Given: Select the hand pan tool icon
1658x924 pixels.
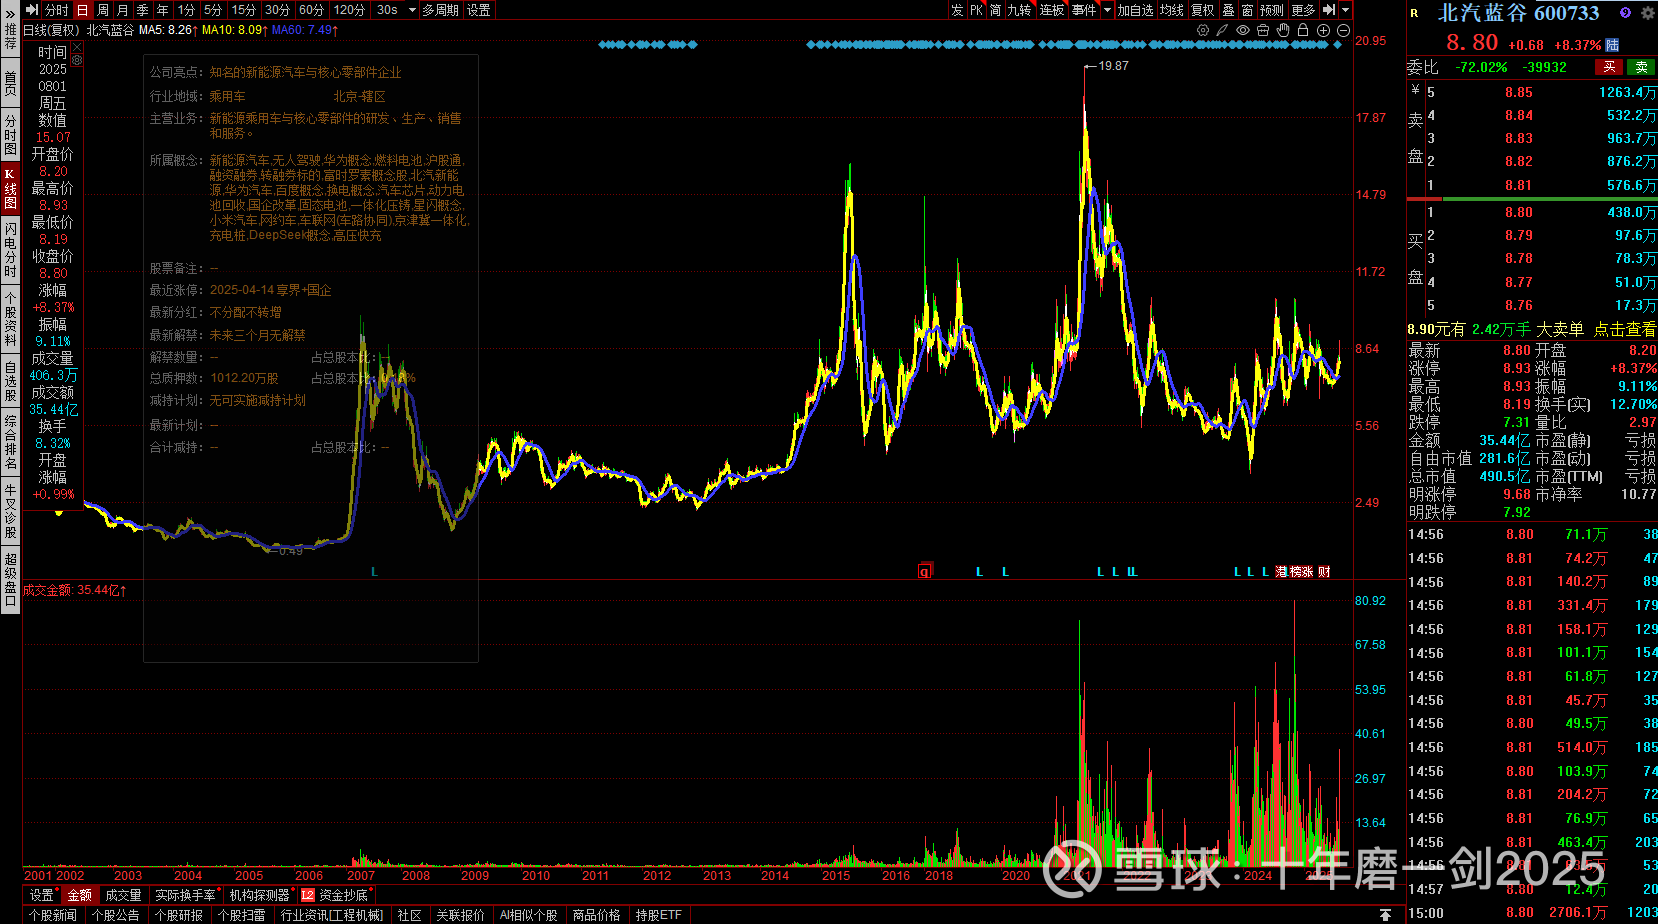Looking at the screenshot, I should point(1283,30).
